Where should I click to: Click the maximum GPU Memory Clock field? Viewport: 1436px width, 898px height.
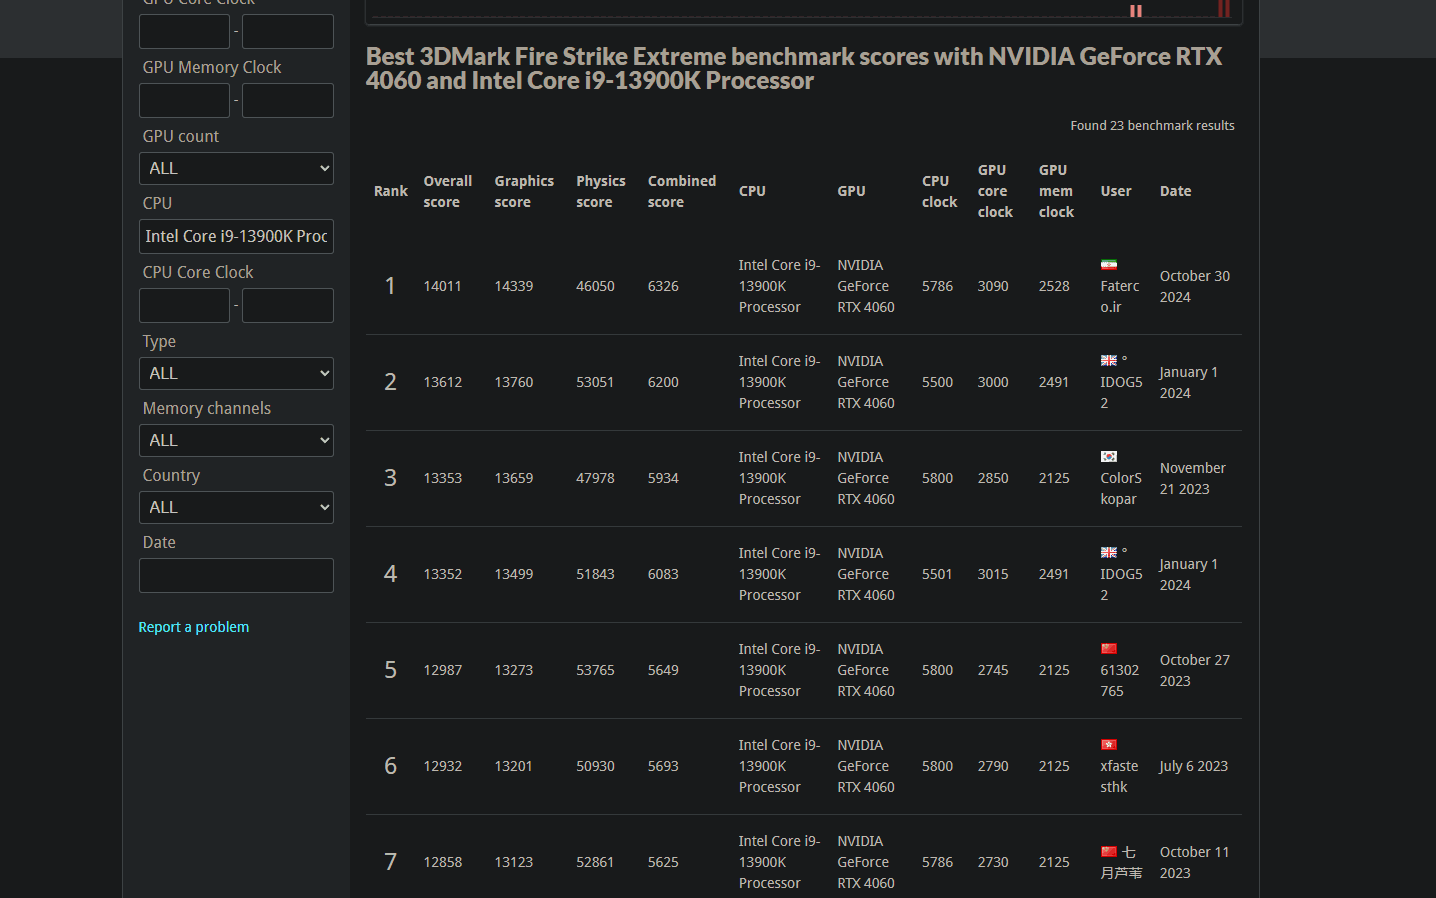tap(288, 101)
